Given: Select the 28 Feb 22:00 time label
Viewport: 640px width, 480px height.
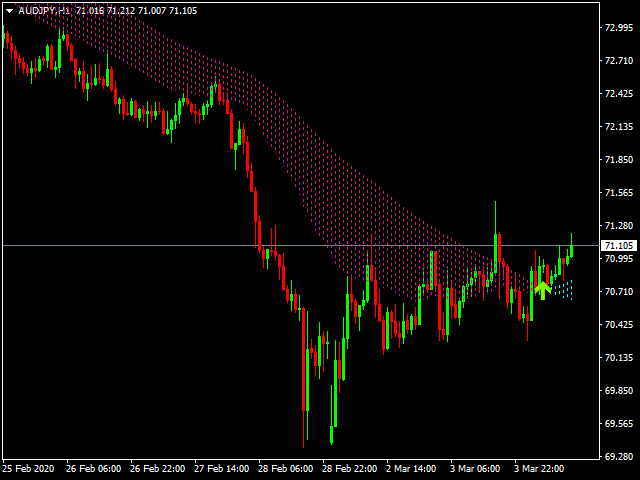Looking at the screenshot, I should 351,468.
